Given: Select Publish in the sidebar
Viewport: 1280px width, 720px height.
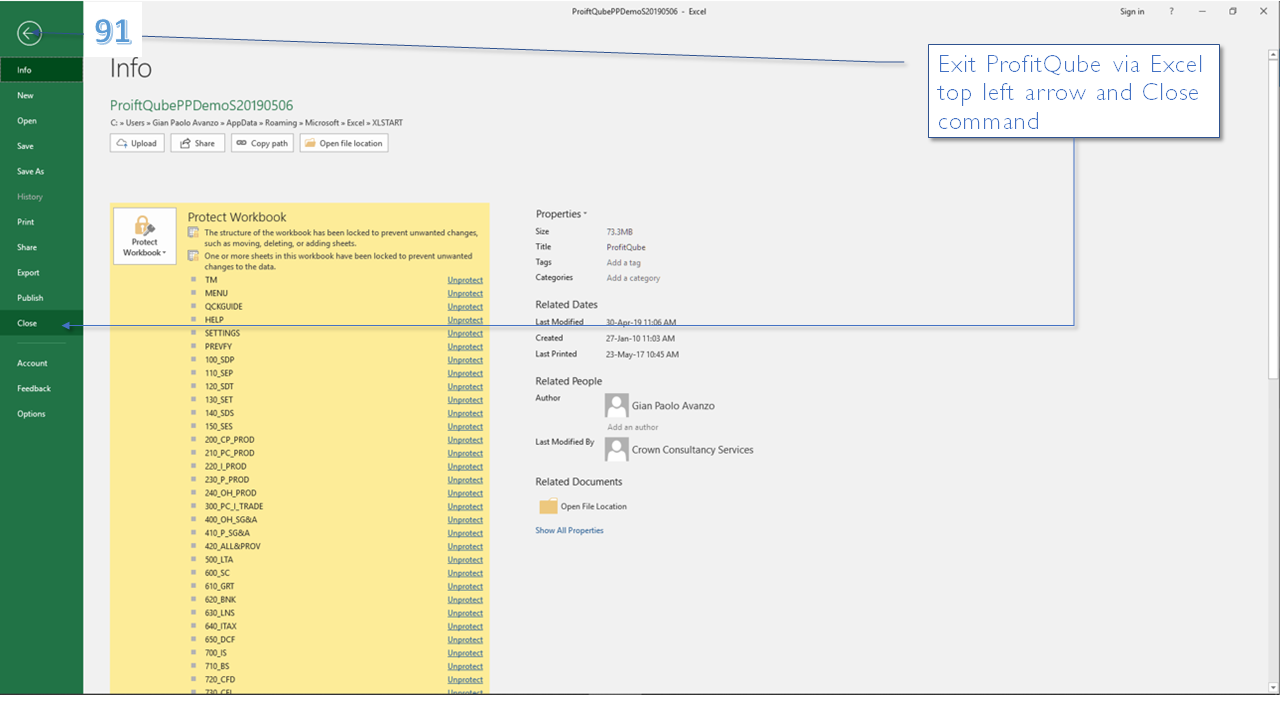Looking at the screenshot, I should [41, 298].
